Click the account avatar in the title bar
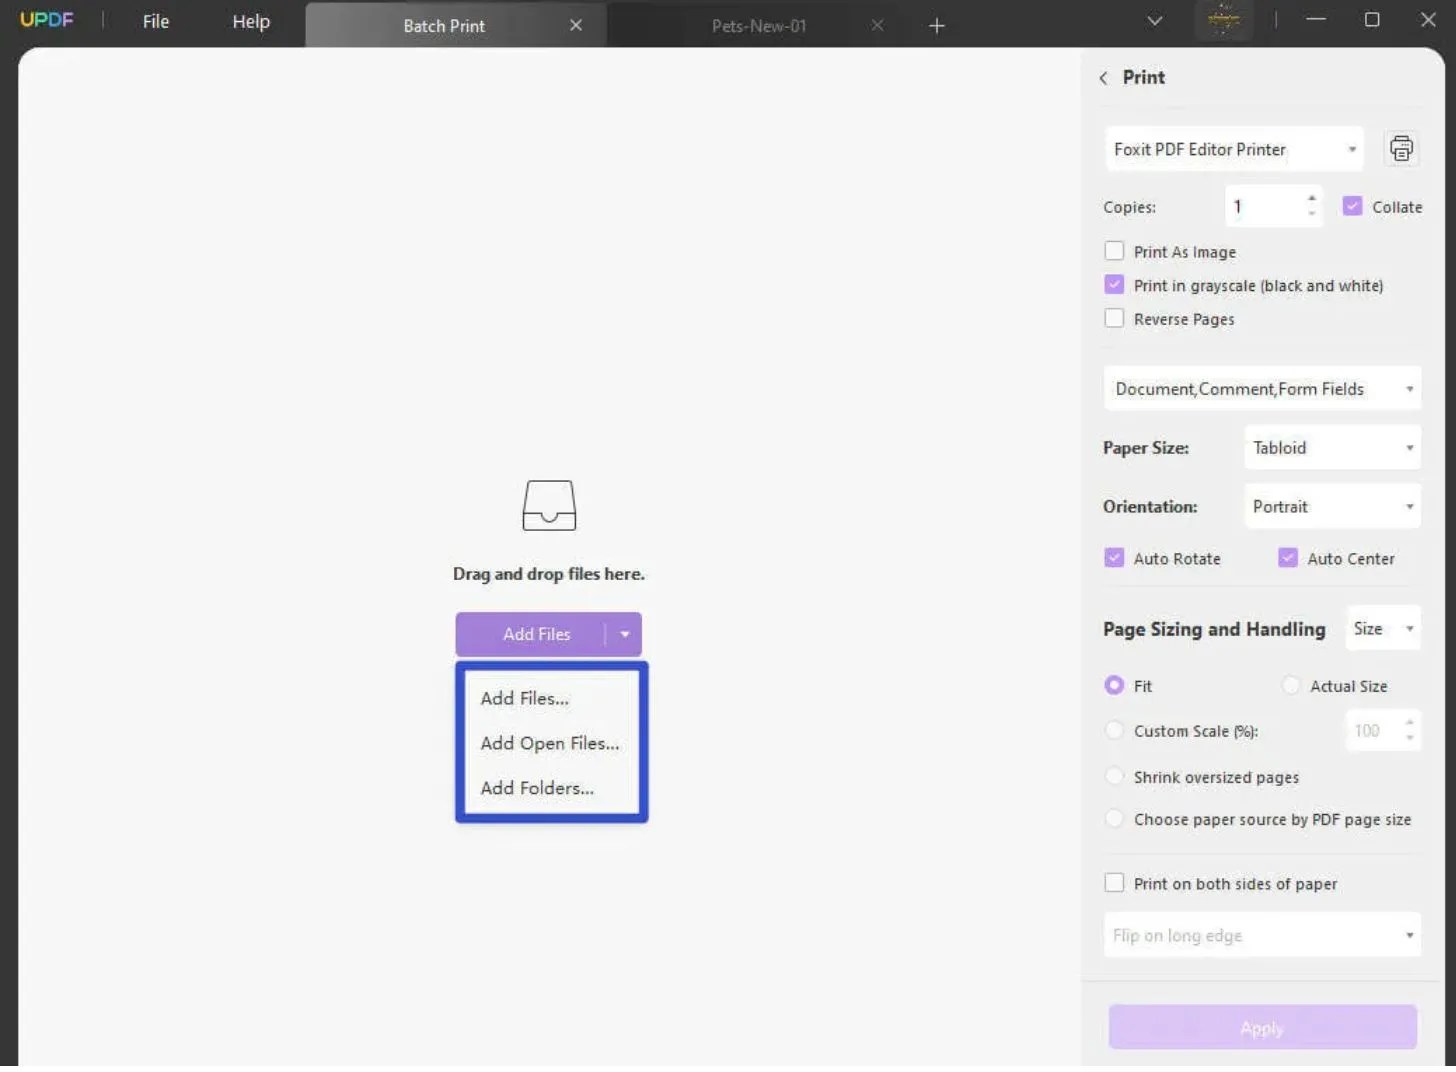 (1224, 20)
